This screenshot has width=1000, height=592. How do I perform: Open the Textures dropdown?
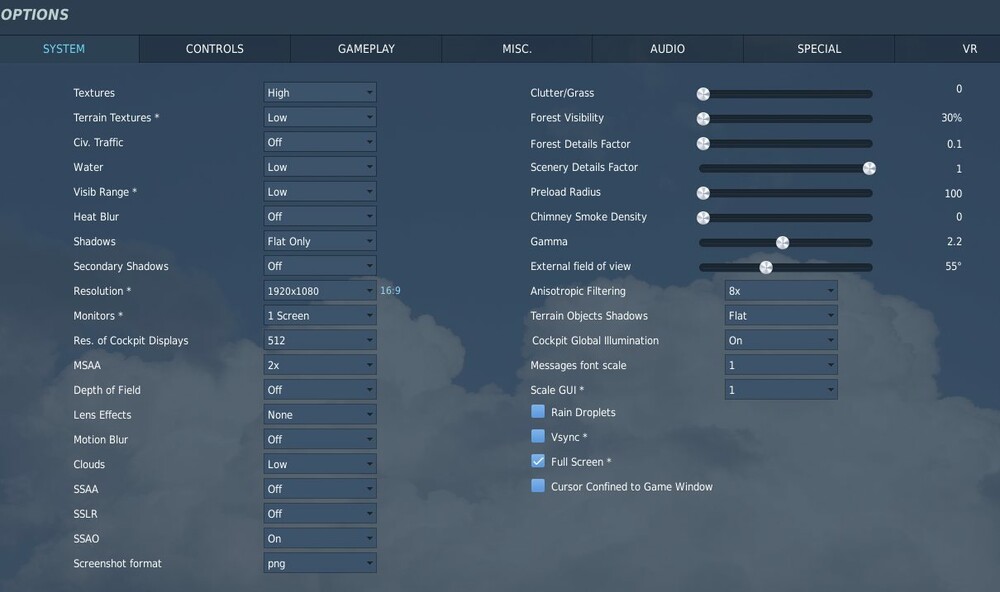pos(320,92)
